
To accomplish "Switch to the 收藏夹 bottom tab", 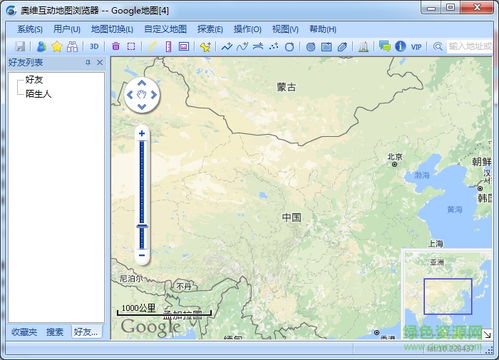I will point(24,332).
